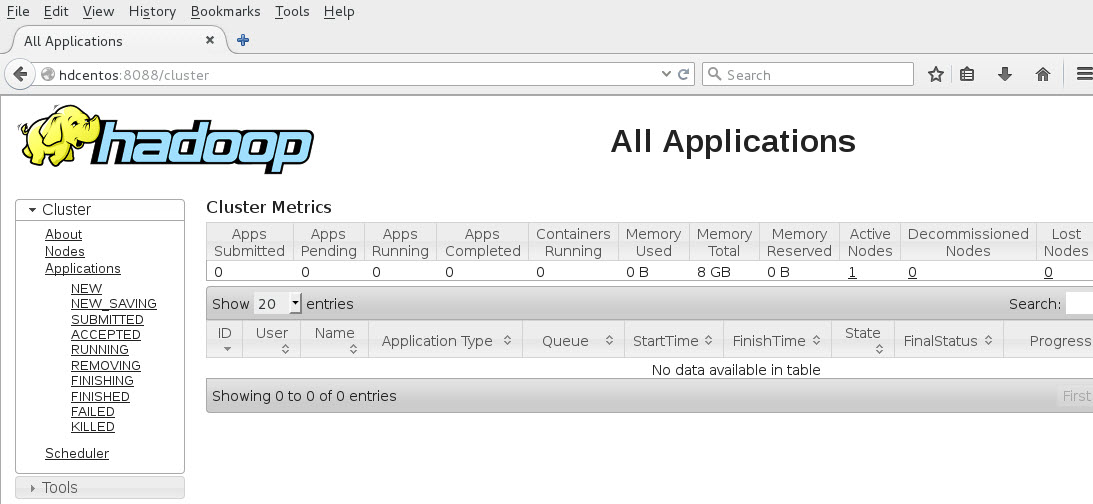Go to the home page icon
This screenshot has height=504, width=1093.
pyautogui.click(x=1043, y=75)
